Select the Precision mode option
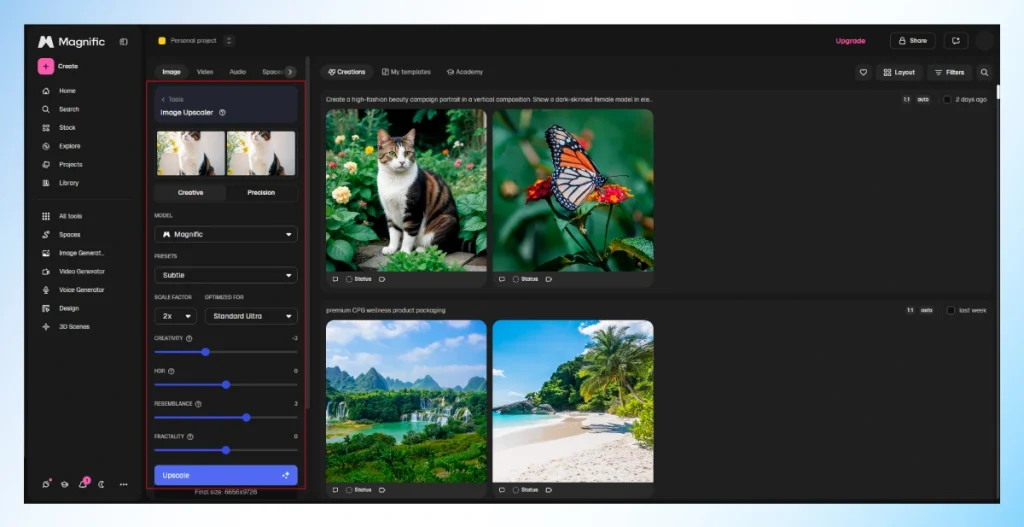Viewport: 1024px width, 527px height. click(261, 193)
